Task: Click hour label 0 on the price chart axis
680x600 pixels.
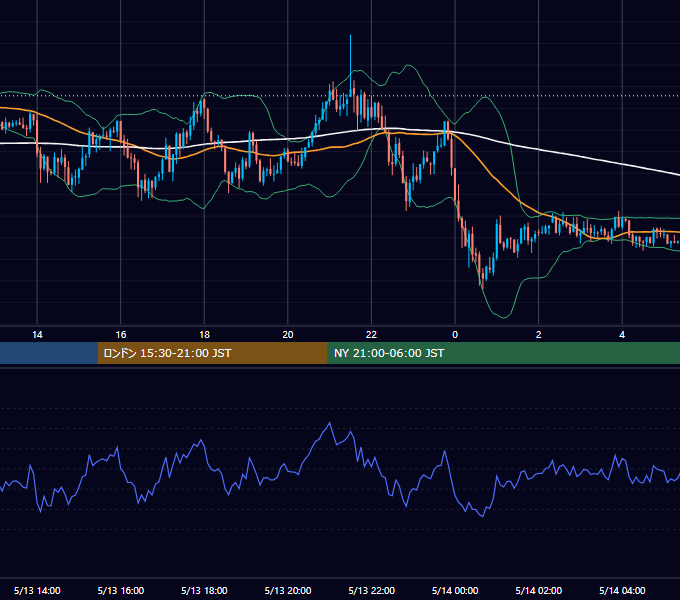Action: (455, 335)
